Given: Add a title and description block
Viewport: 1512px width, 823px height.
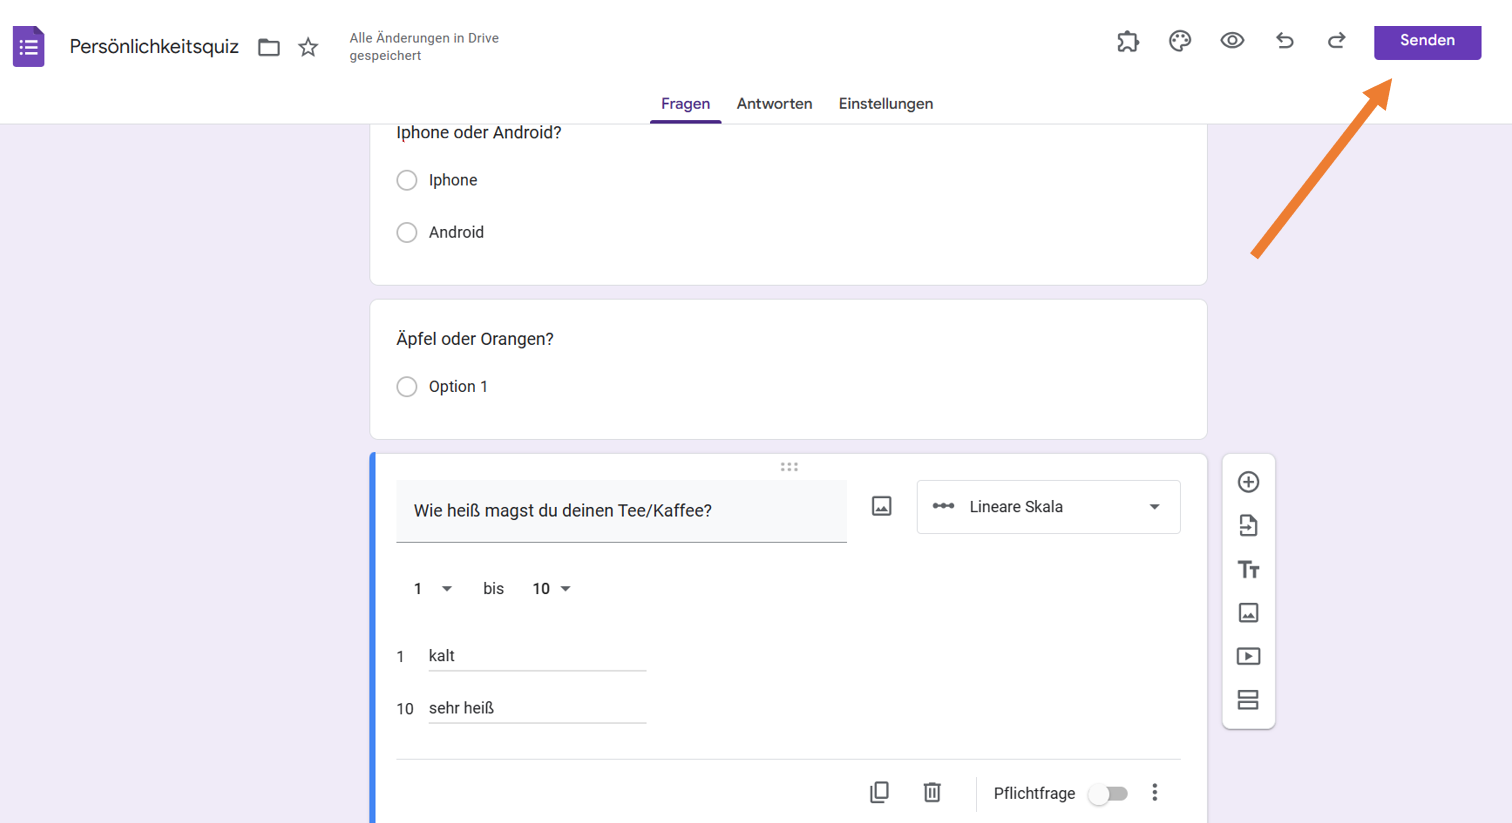Looking at the screenshot, I should tap(1248, 570).
